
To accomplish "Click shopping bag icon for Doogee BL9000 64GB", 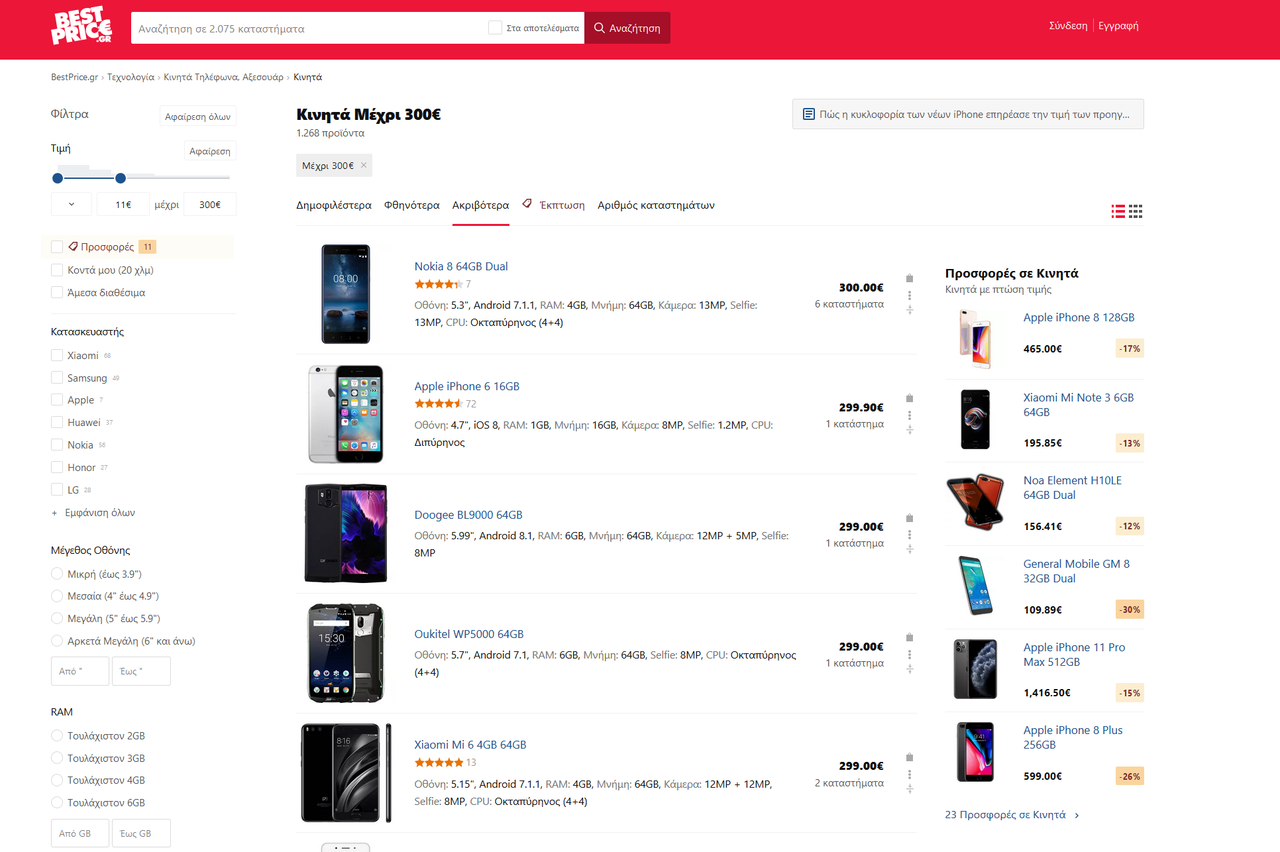I will click(x=909, y=518).
